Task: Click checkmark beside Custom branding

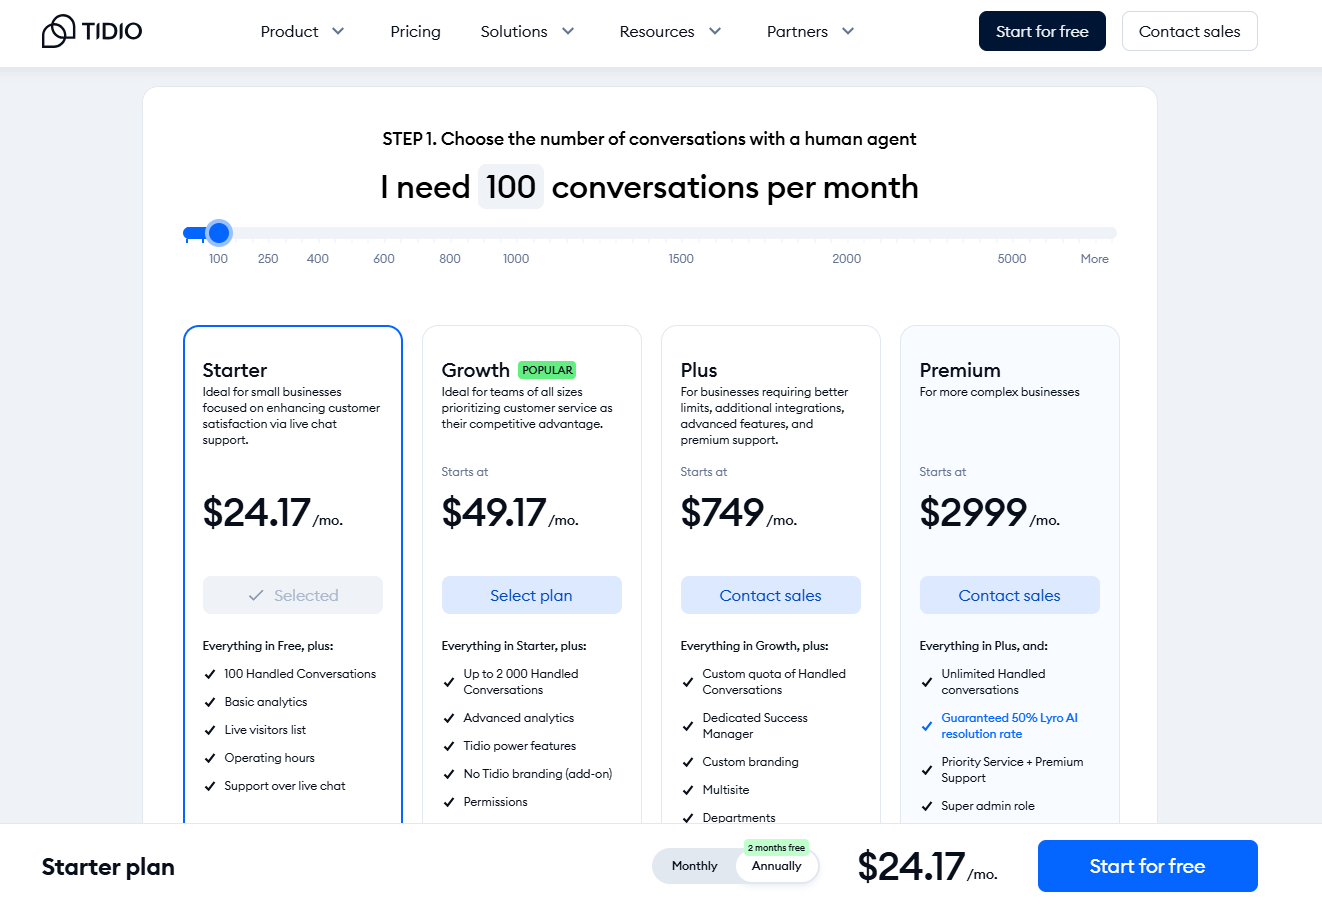Action: click(688, 762)
